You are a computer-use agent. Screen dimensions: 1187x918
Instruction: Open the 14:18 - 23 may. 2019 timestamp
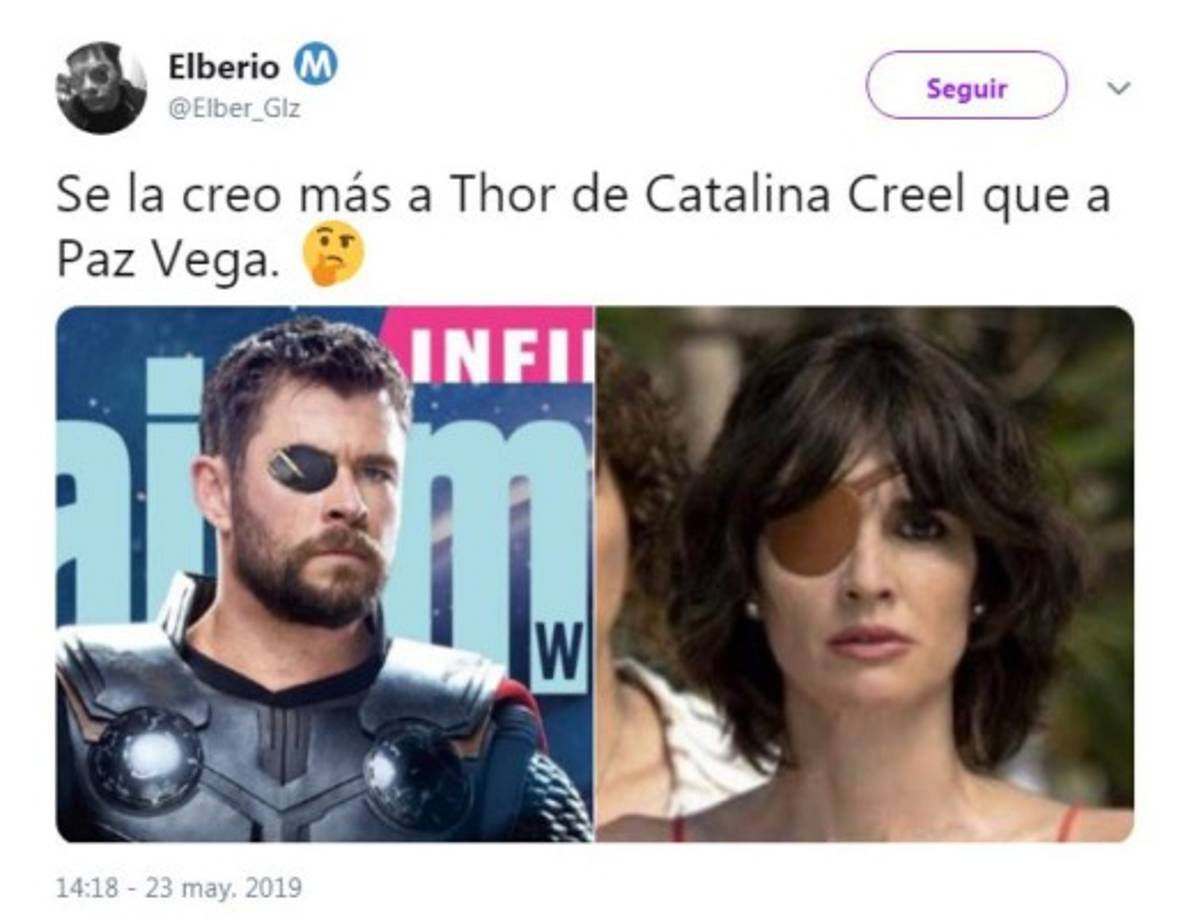point(179,887)
